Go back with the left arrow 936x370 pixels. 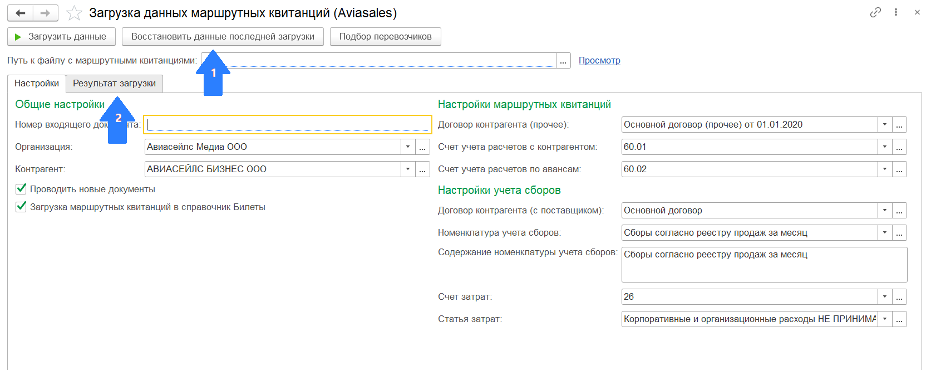point(20,12)
